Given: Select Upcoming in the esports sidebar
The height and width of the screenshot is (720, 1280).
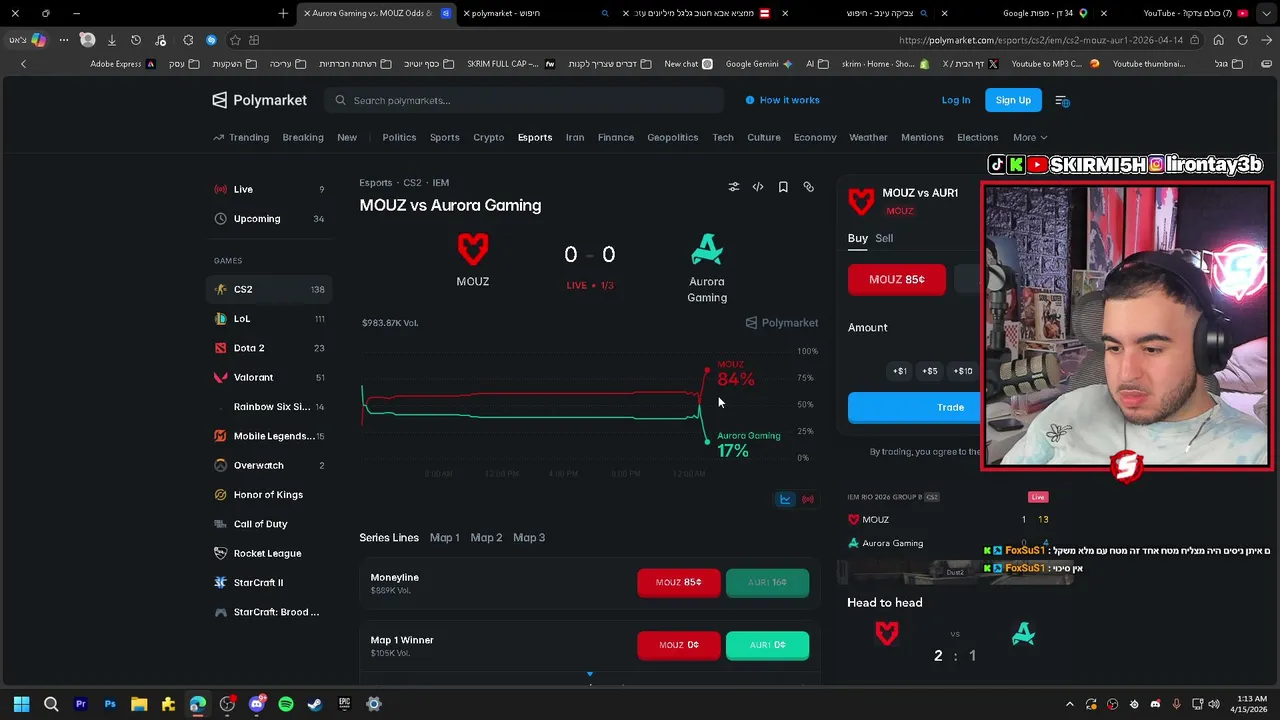Looking at the screenshot, I should pyautogui.click(x=269, y=219).
